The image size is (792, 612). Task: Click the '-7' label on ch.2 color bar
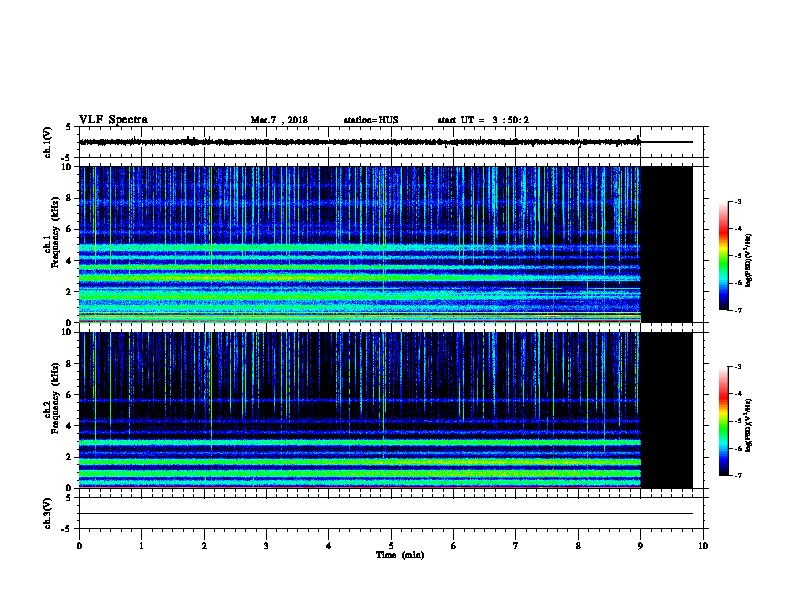[738, 476]
